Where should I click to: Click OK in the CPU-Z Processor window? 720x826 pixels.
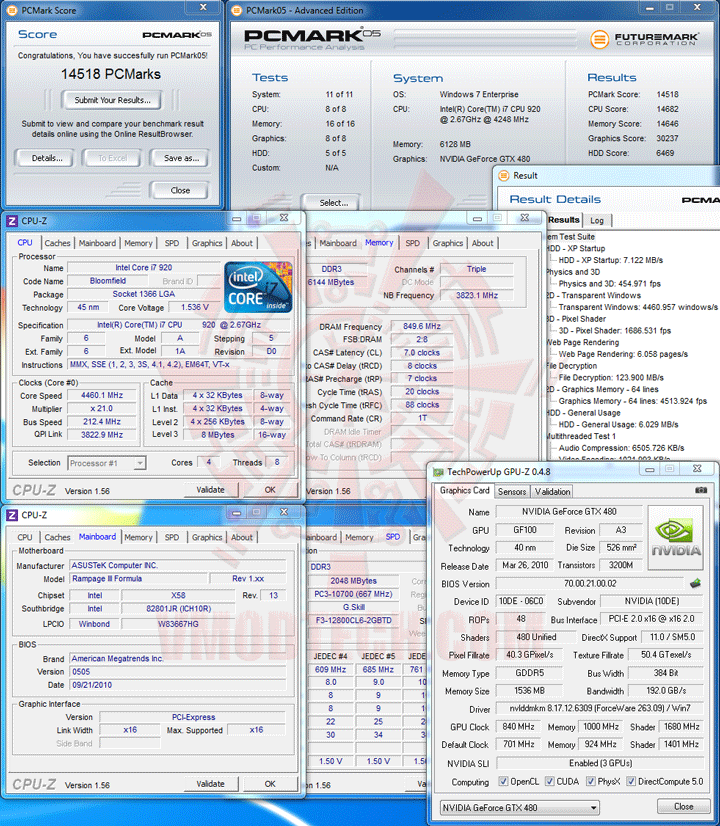270,490
